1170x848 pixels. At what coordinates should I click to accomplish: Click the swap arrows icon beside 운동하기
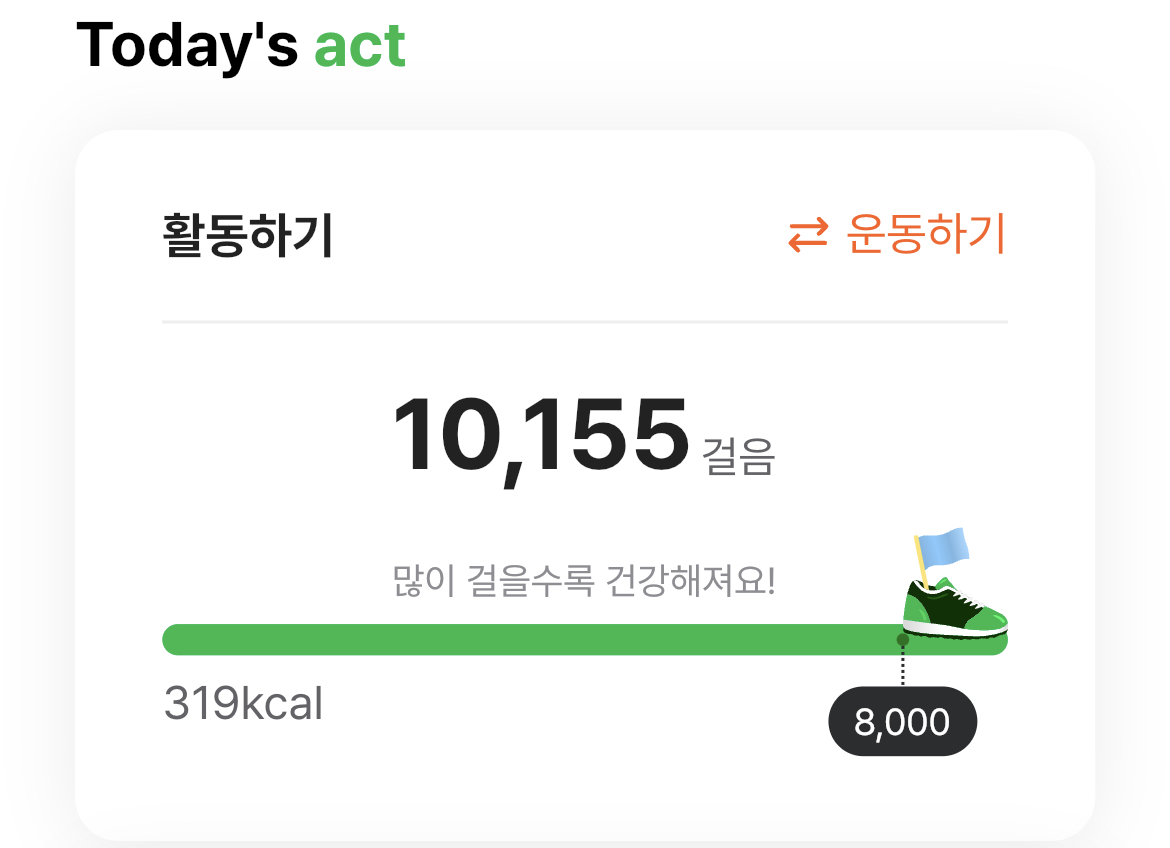click(x=808, y=236)
